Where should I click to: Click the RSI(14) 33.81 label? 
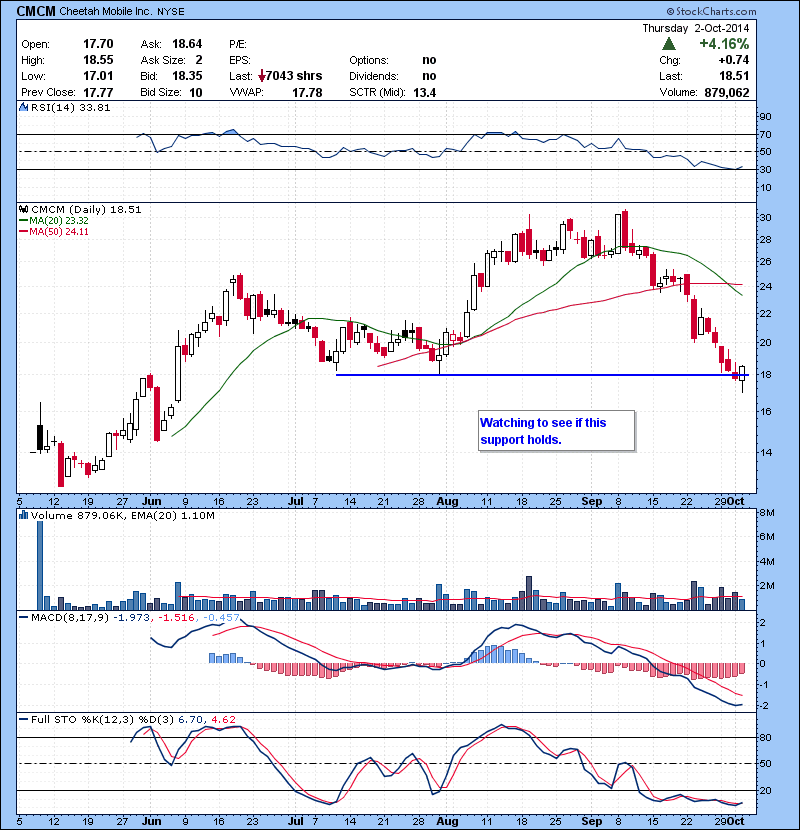[70, 107]
